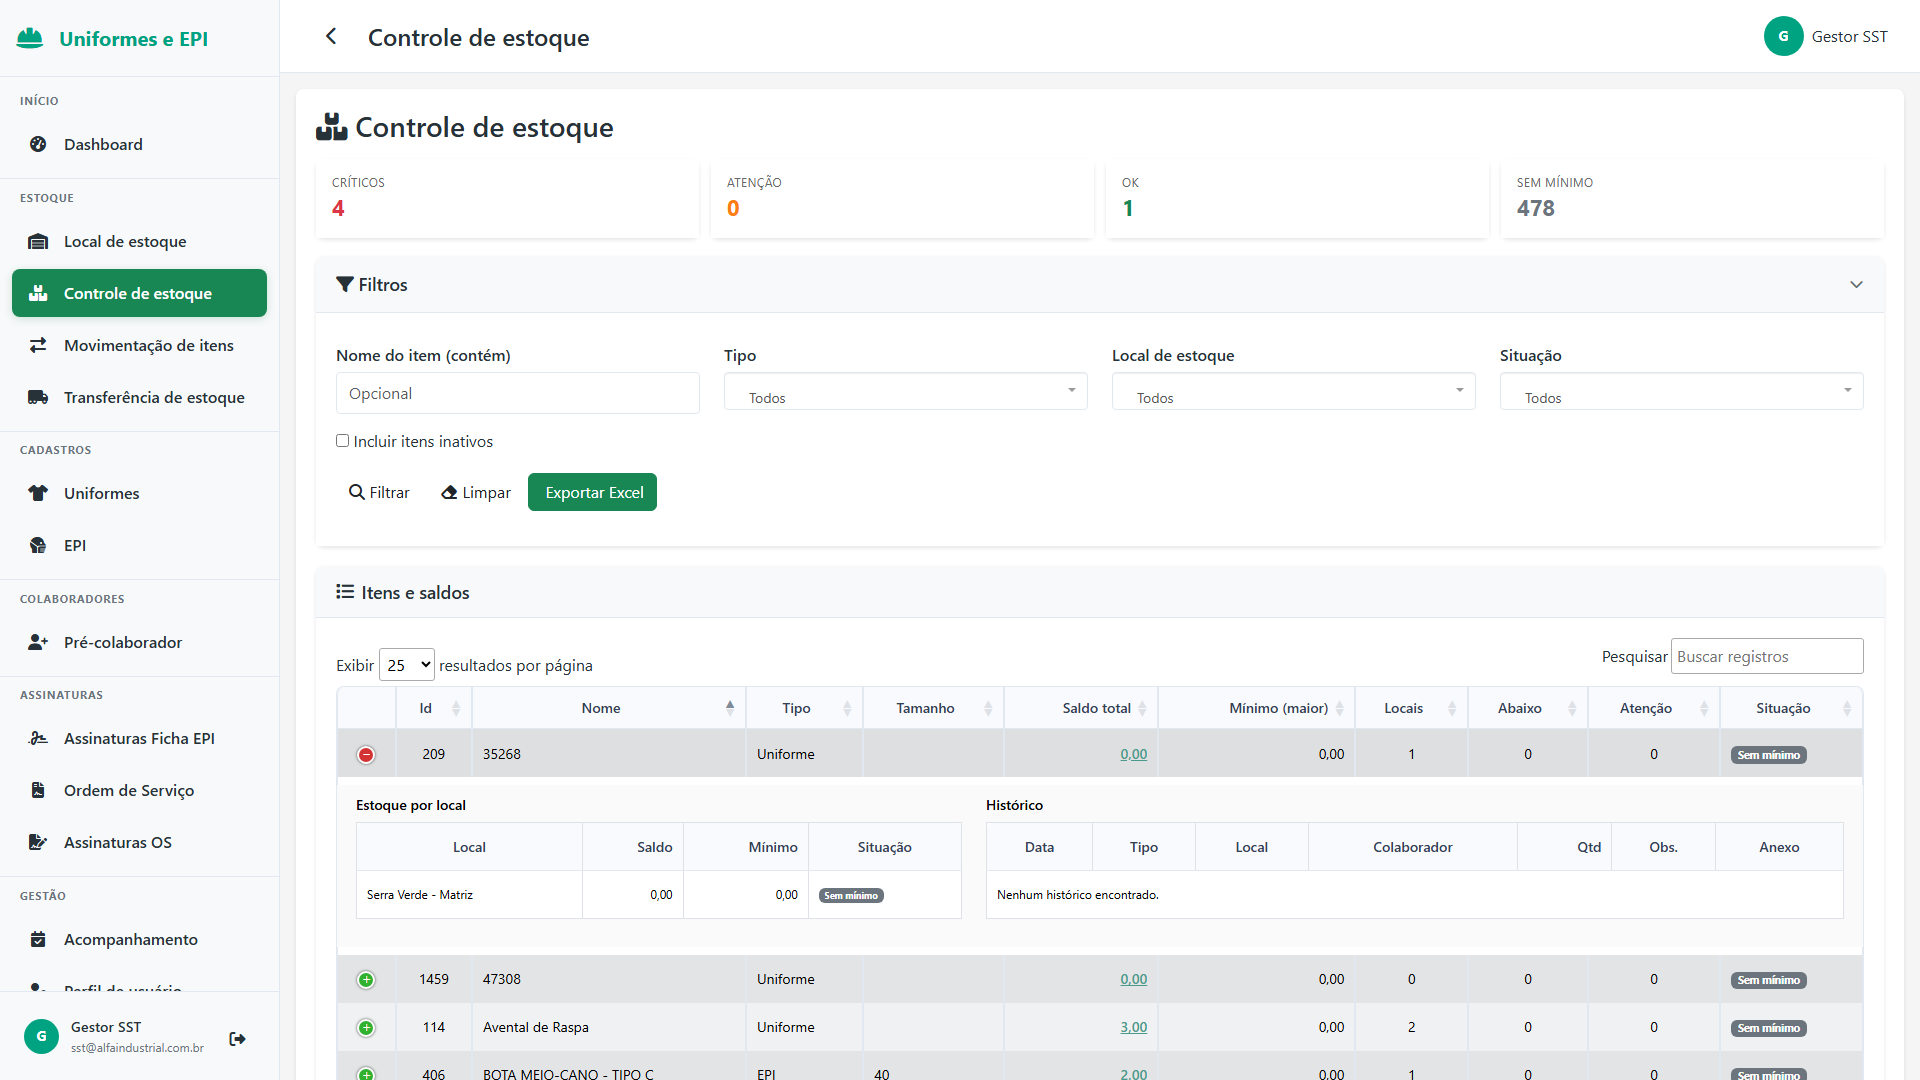Open the Gestor SST avatar in the header

(1783, 36)
